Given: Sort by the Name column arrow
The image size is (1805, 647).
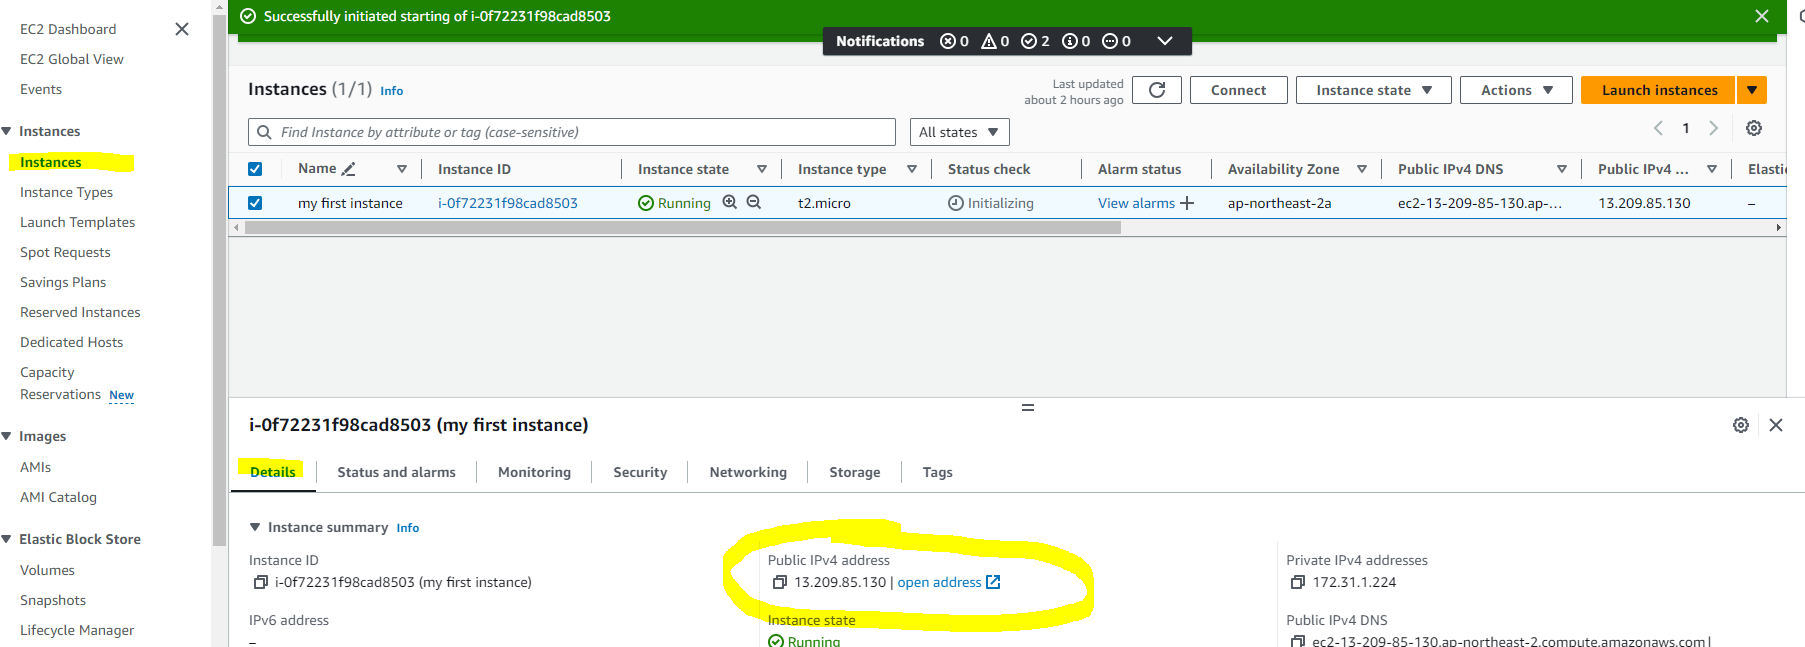Looking at the screenshot, I should (402, 169).
